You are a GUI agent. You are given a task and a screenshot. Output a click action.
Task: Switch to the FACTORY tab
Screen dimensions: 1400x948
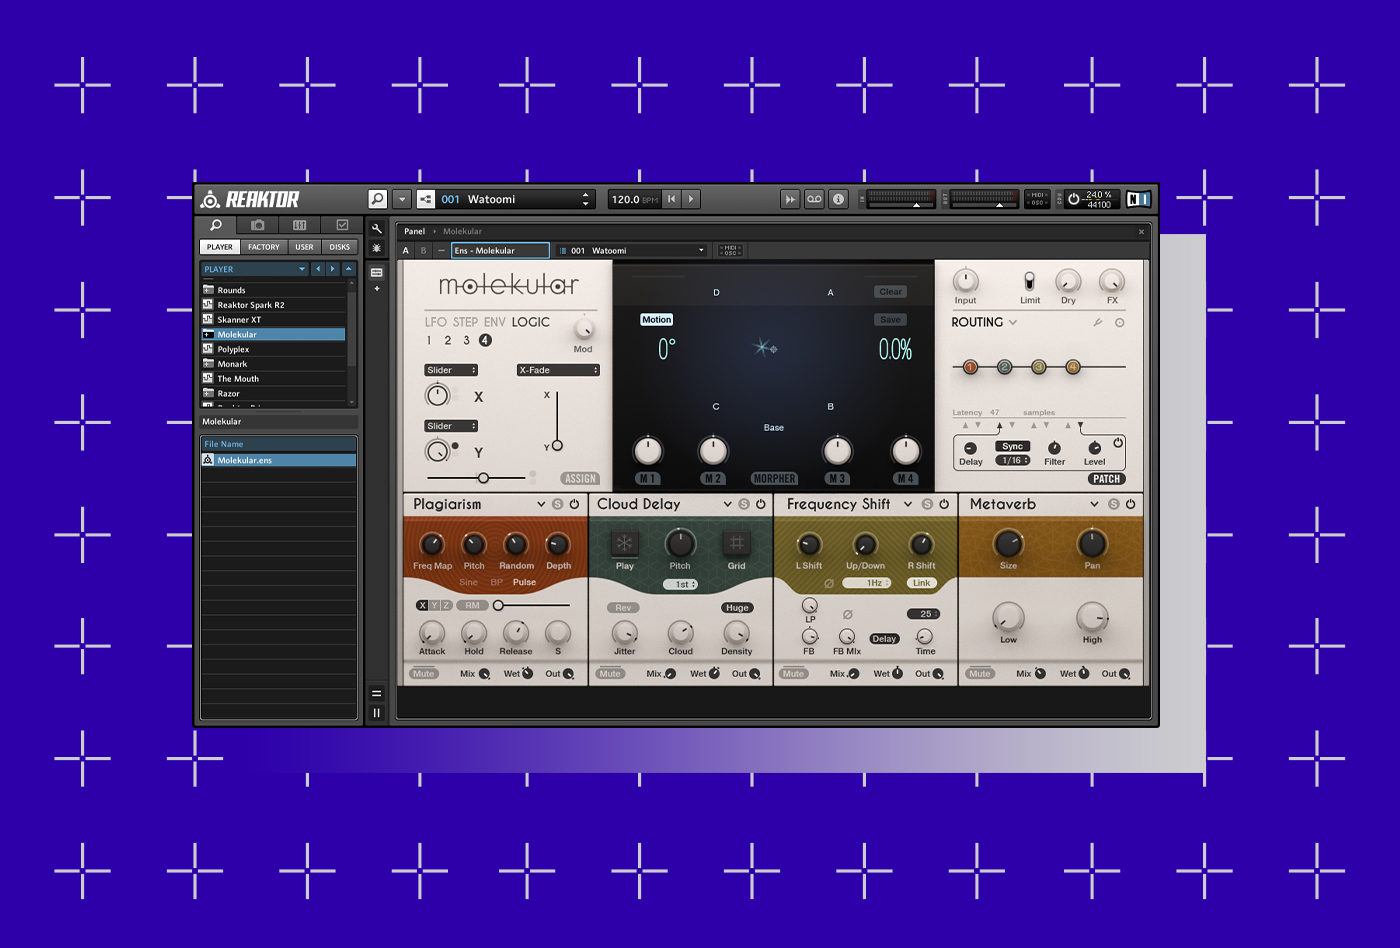264,247
